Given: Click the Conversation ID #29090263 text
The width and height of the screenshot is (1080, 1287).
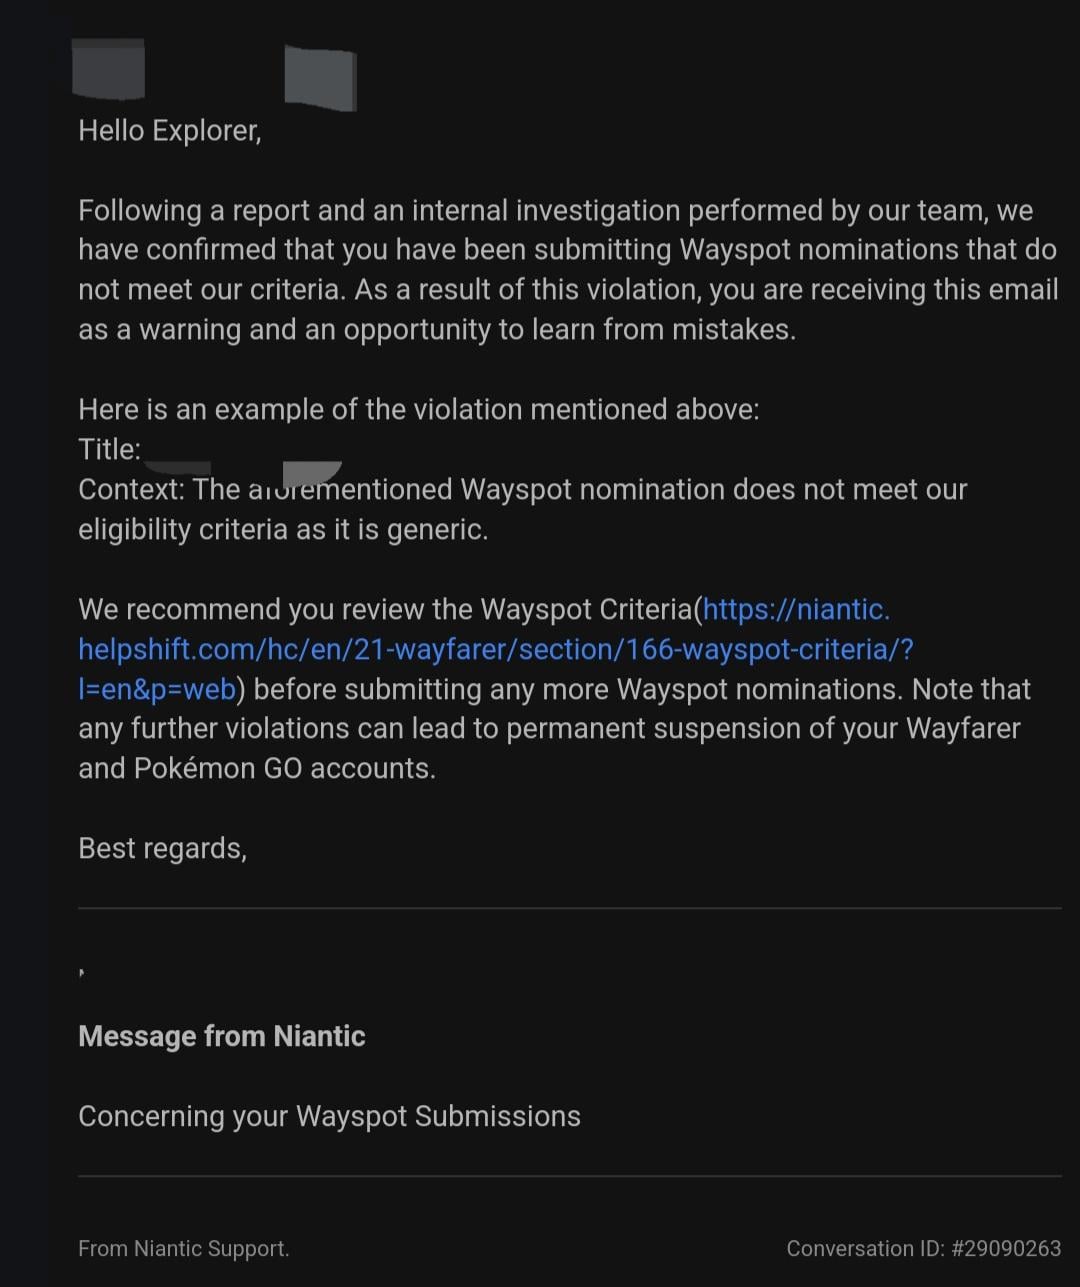Looking at the screenshot, I should (x=923, y=1248).
